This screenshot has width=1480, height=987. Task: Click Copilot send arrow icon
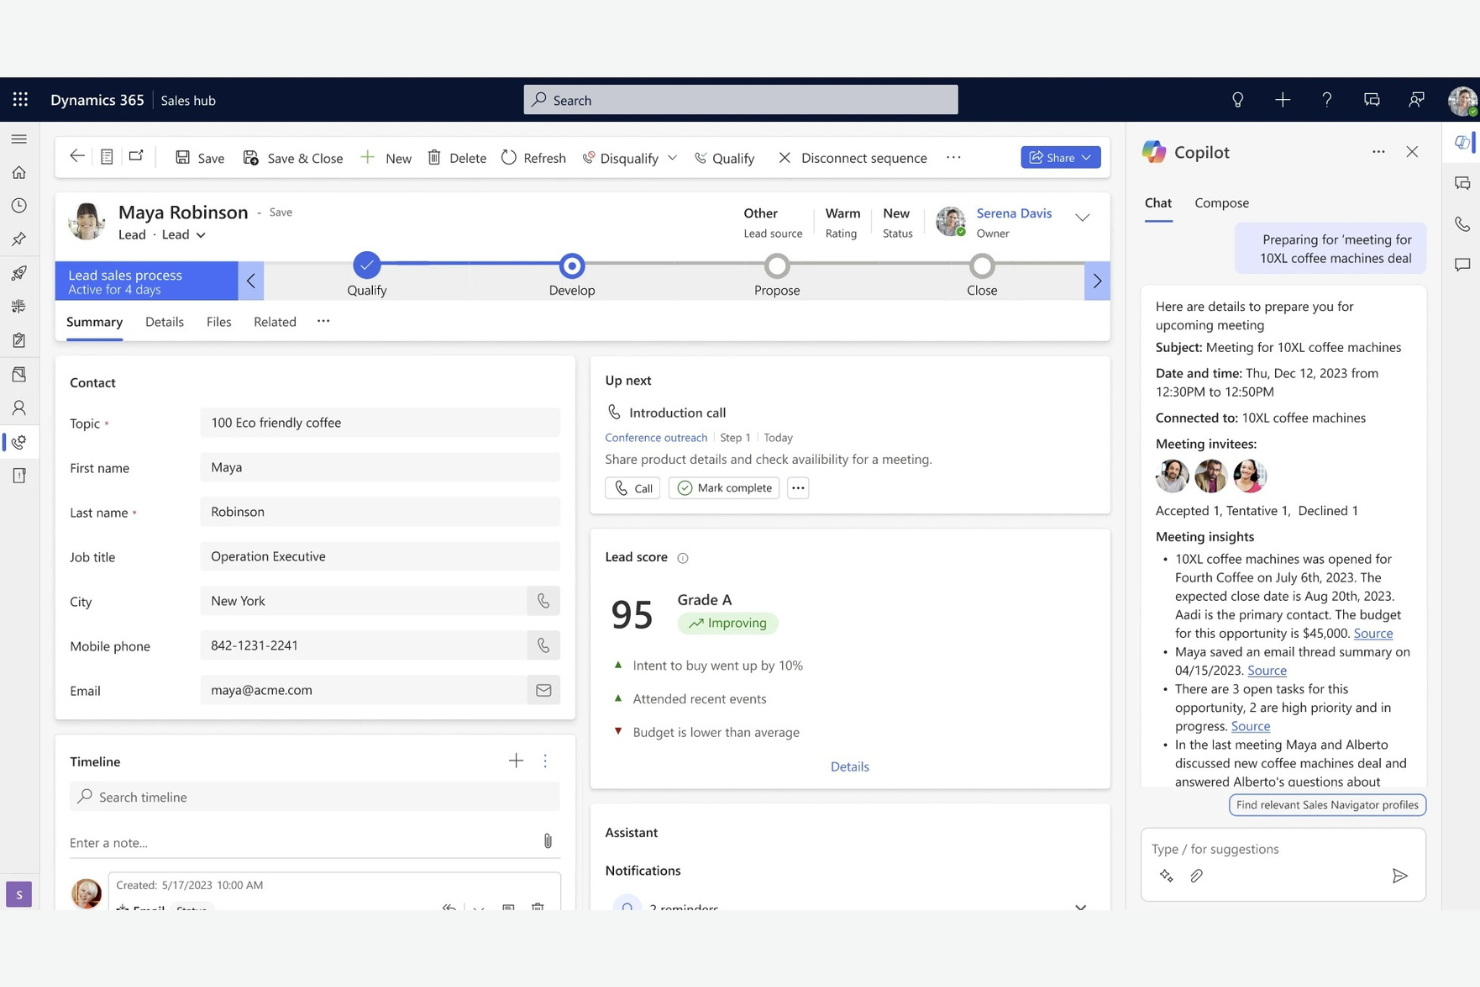pyautogui.click(x=1400, y=876)
